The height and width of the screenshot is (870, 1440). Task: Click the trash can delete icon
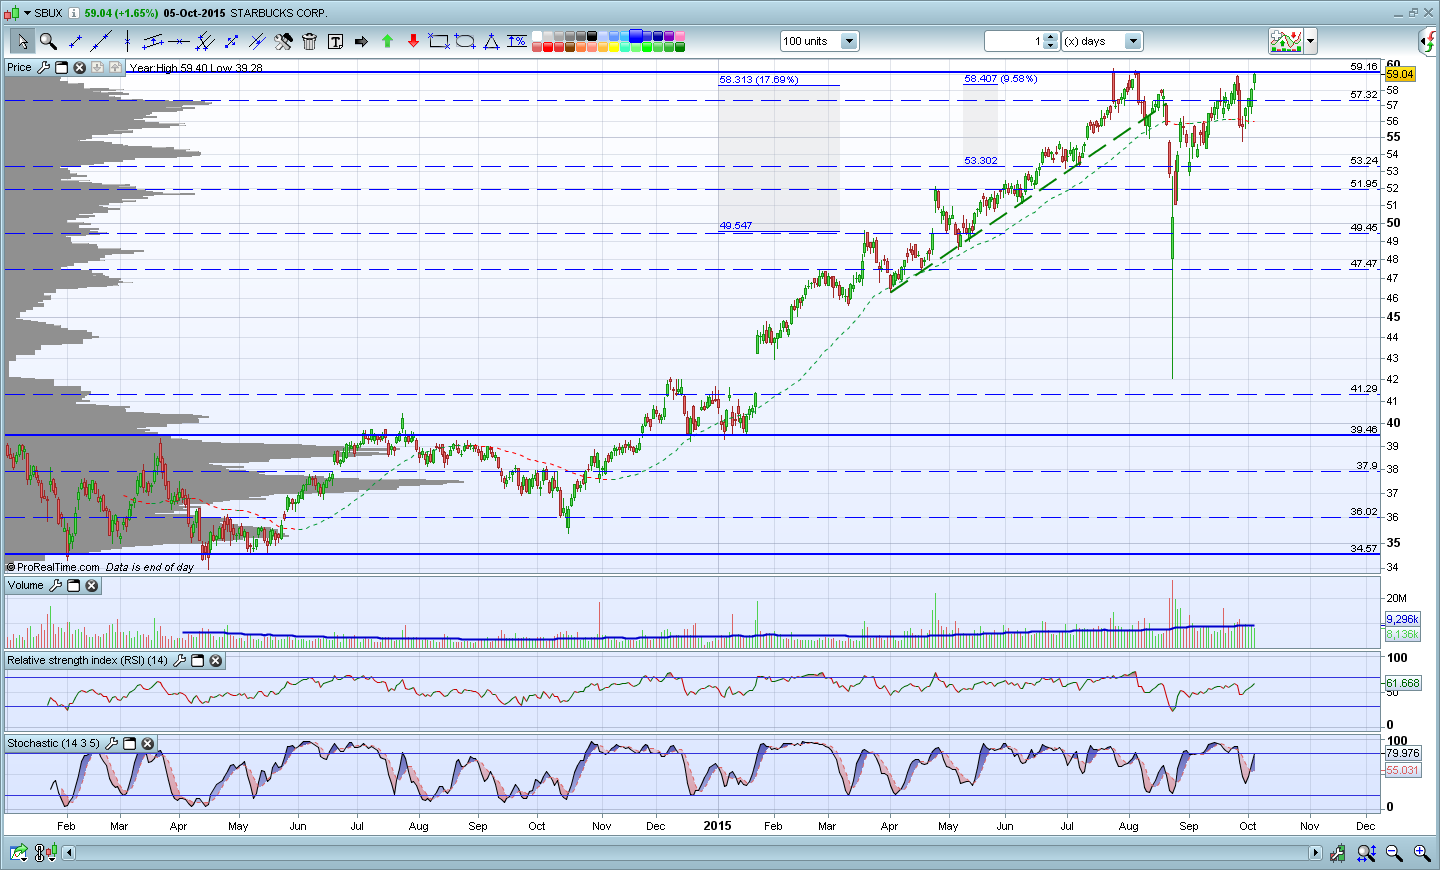[309, 41]
